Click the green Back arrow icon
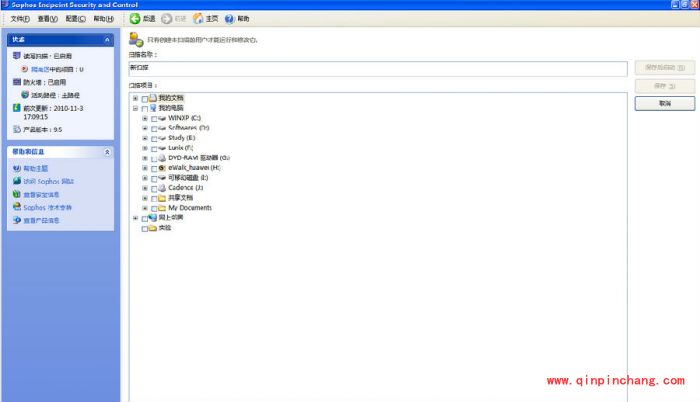The height and width of the screenshot is (402, 700). (134, 19)
